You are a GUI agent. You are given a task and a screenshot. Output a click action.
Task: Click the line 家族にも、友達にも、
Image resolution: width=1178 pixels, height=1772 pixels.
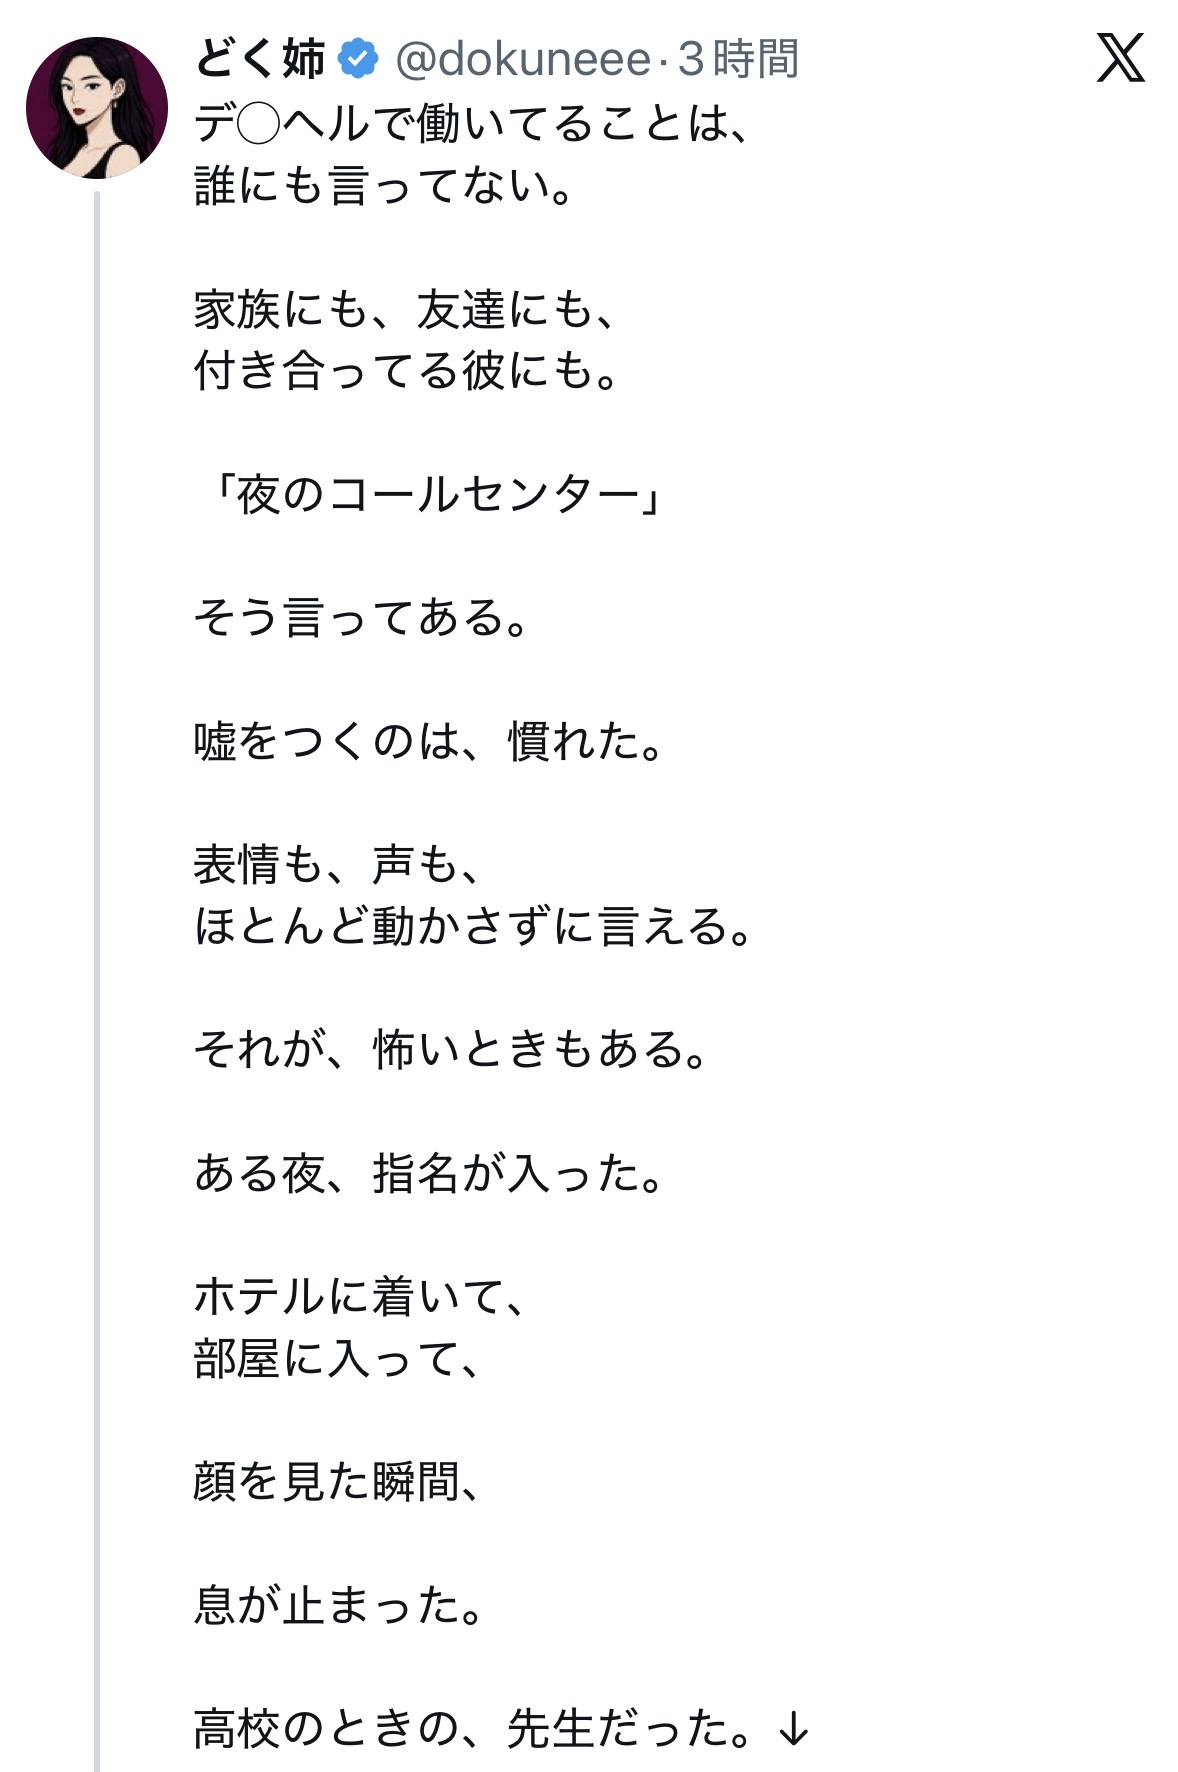tap(405, 309)
